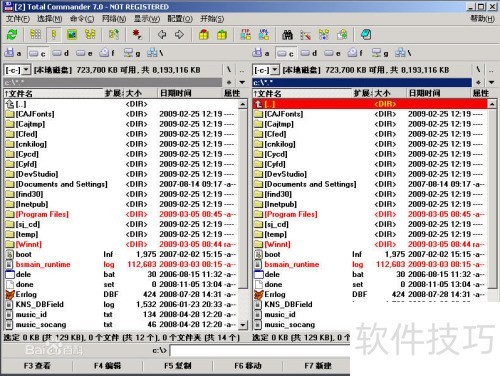Viewport: 500px width, 376px height.
Task: Click the F5 复制 button
Action: pyautogui.click(x=178, y=366)
